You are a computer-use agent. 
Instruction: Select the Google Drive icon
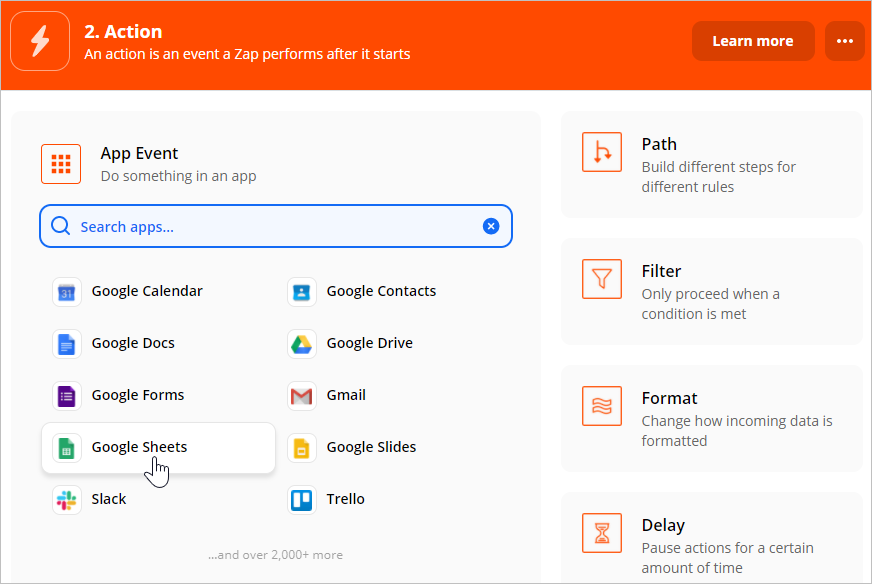pos(301,344)
